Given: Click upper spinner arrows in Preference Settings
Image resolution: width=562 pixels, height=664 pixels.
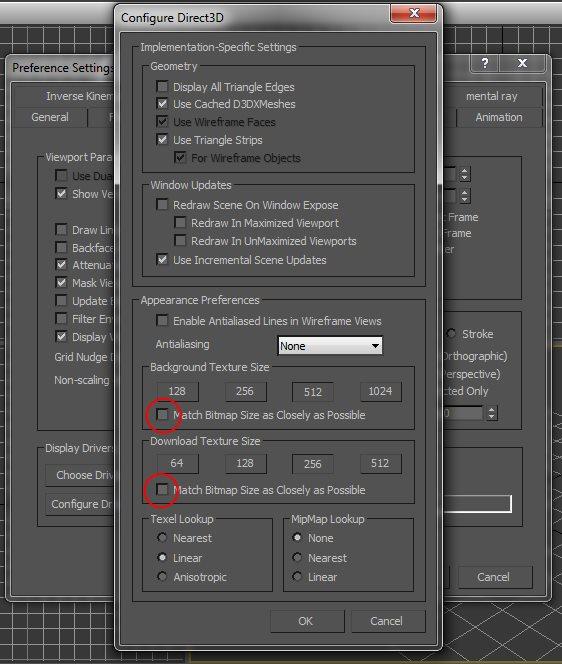Looking at the screenshot, I should (465, 174).
